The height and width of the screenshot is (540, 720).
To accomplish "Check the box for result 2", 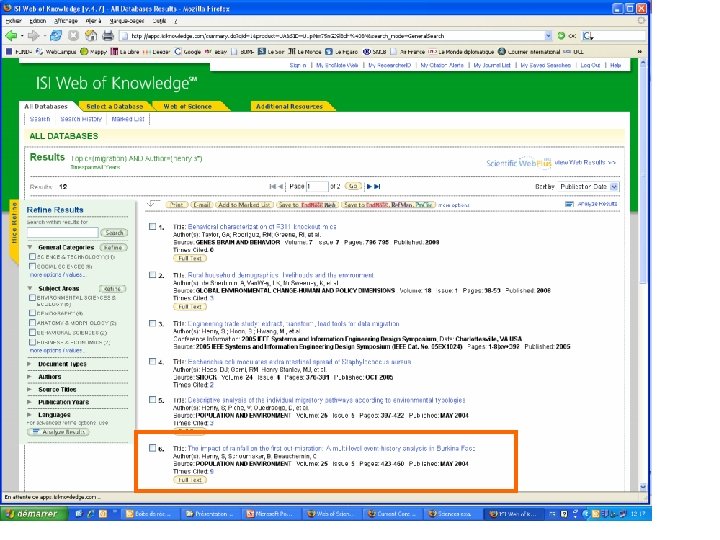I will [x=152, y=275].
